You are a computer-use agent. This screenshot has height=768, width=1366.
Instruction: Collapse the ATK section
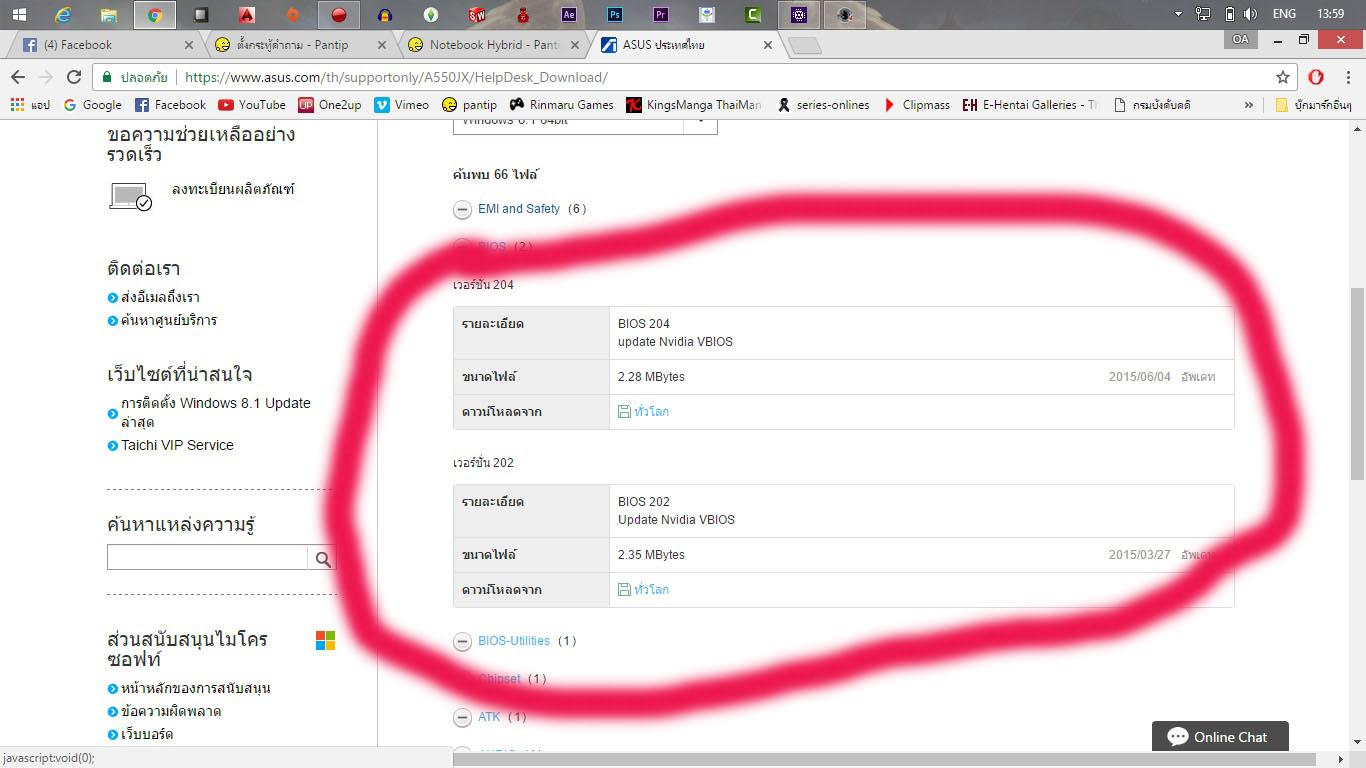click(462, 718)
